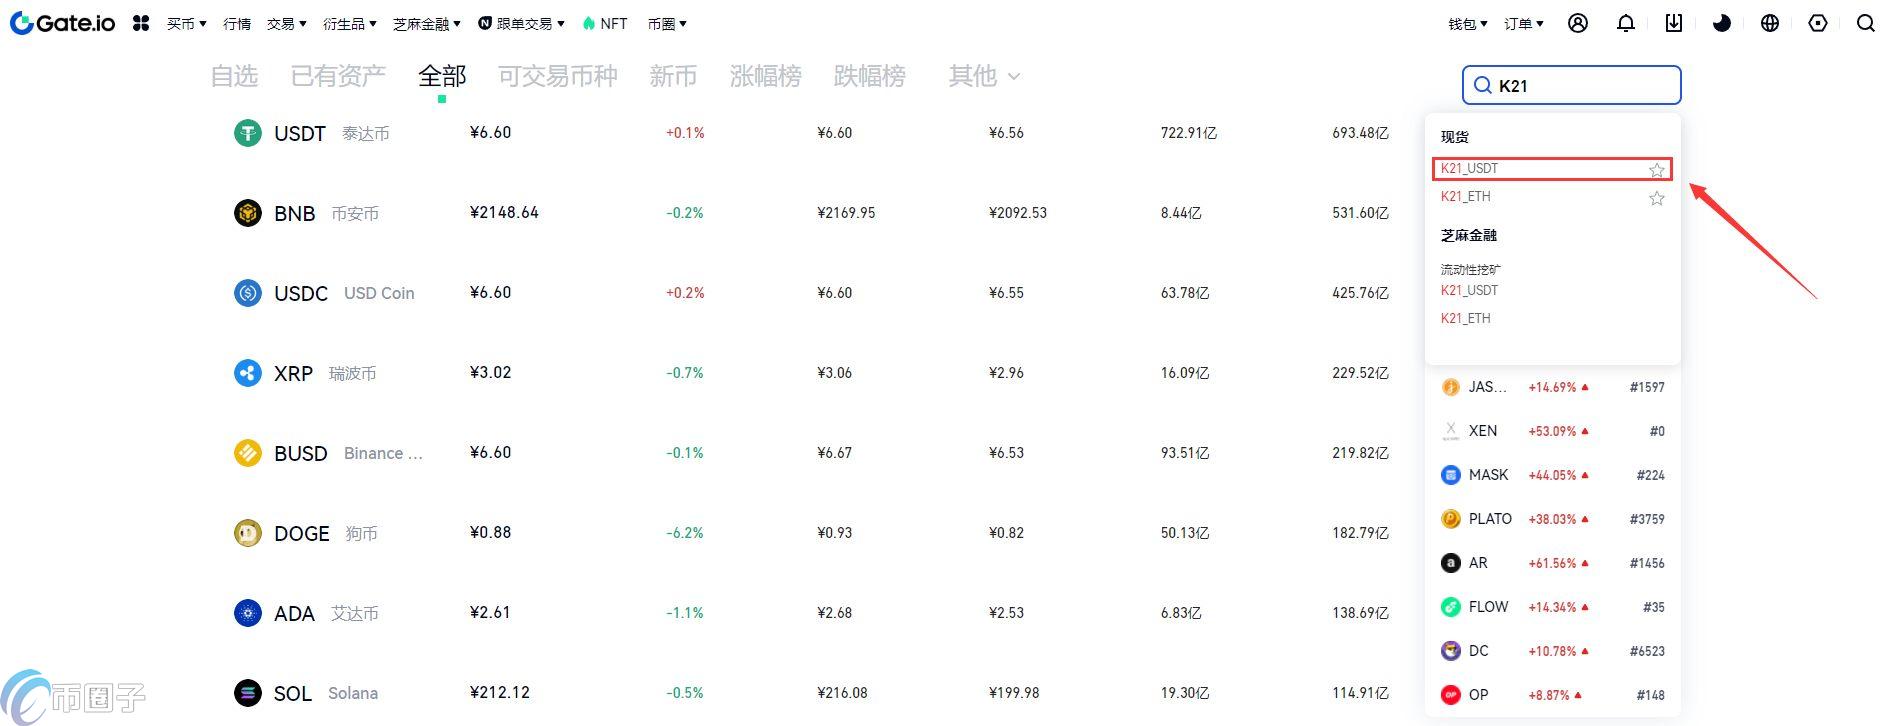The image size is (1892, 726).
Task: Open the NFT link in navigation
Action: coord(605,24)
